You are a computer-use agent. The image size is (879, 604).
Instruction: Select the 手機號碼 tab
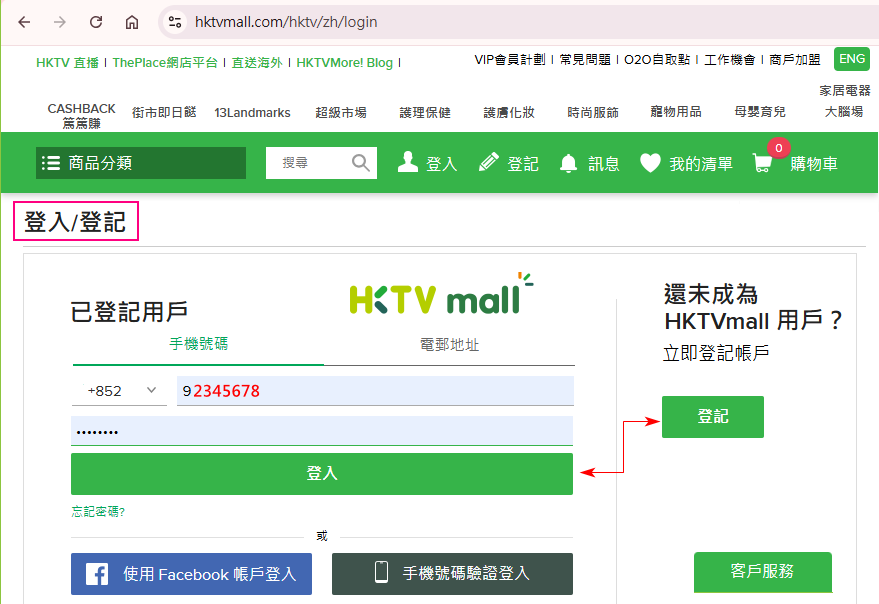198,344
